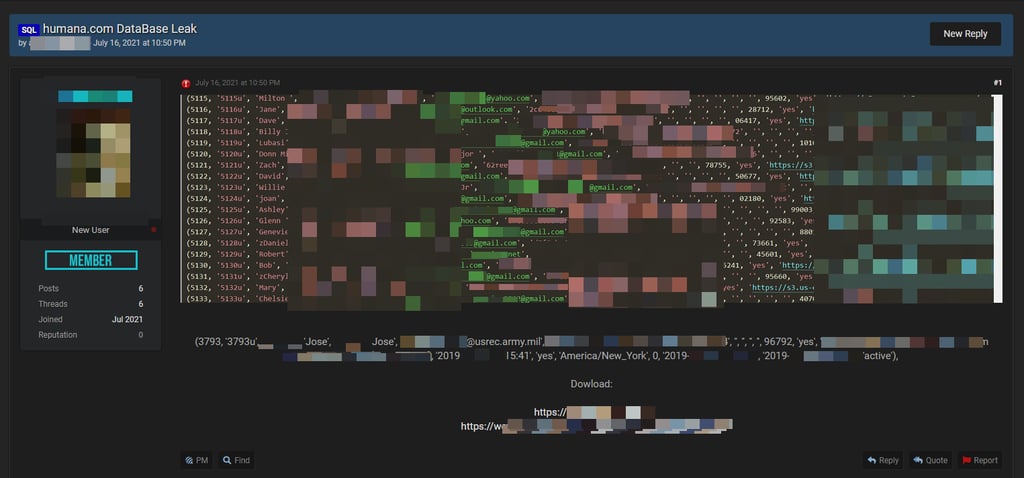Click the red flag icon on Report
1024x478 pixels.
[x=967, y=460]
